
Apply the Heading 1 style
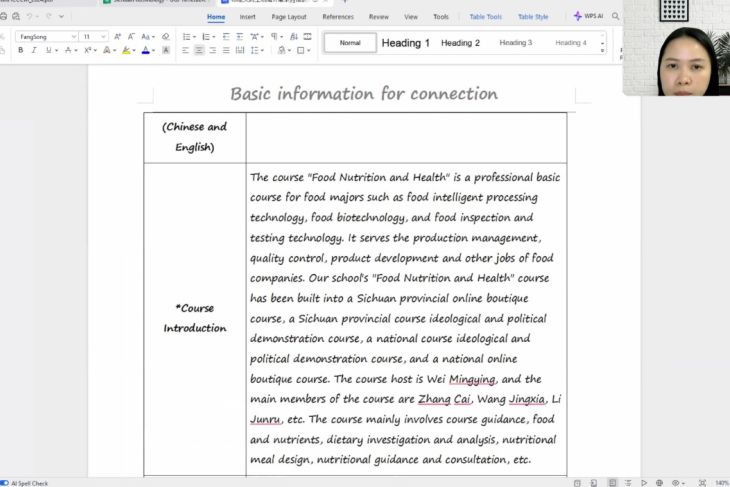[406, 43]
